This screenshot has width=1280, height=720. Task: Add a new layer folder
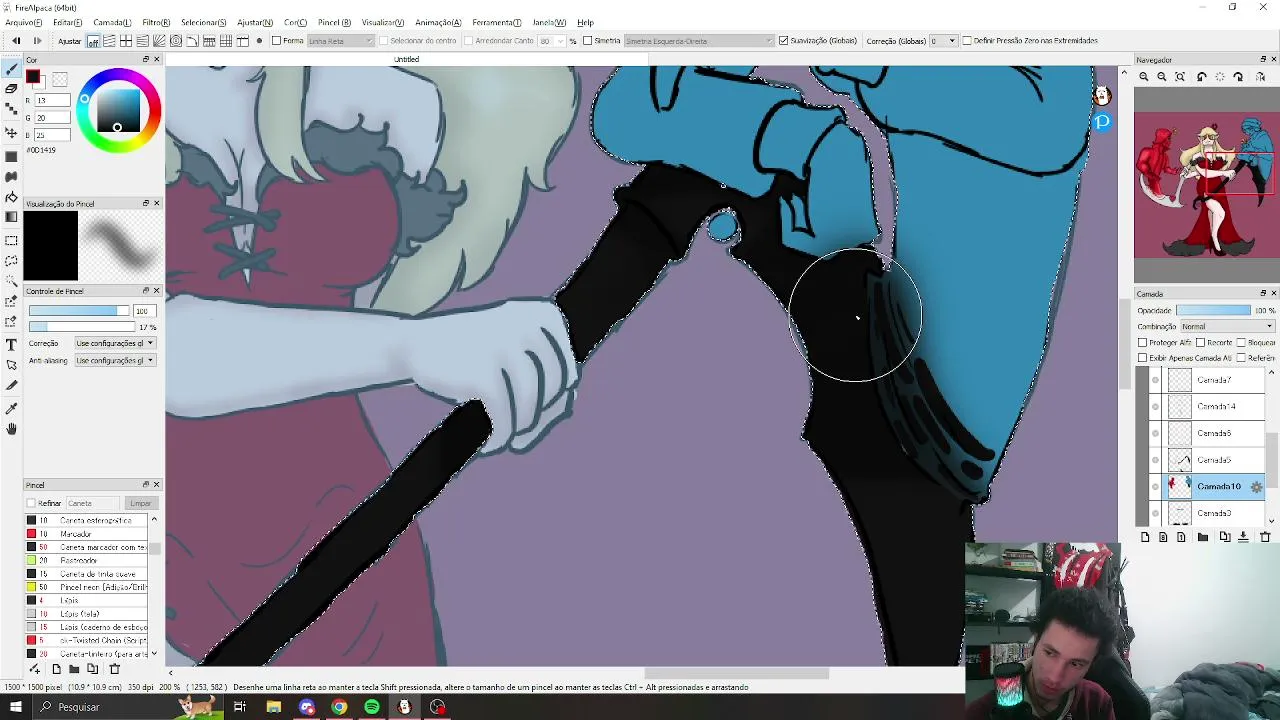[1203, 537]
